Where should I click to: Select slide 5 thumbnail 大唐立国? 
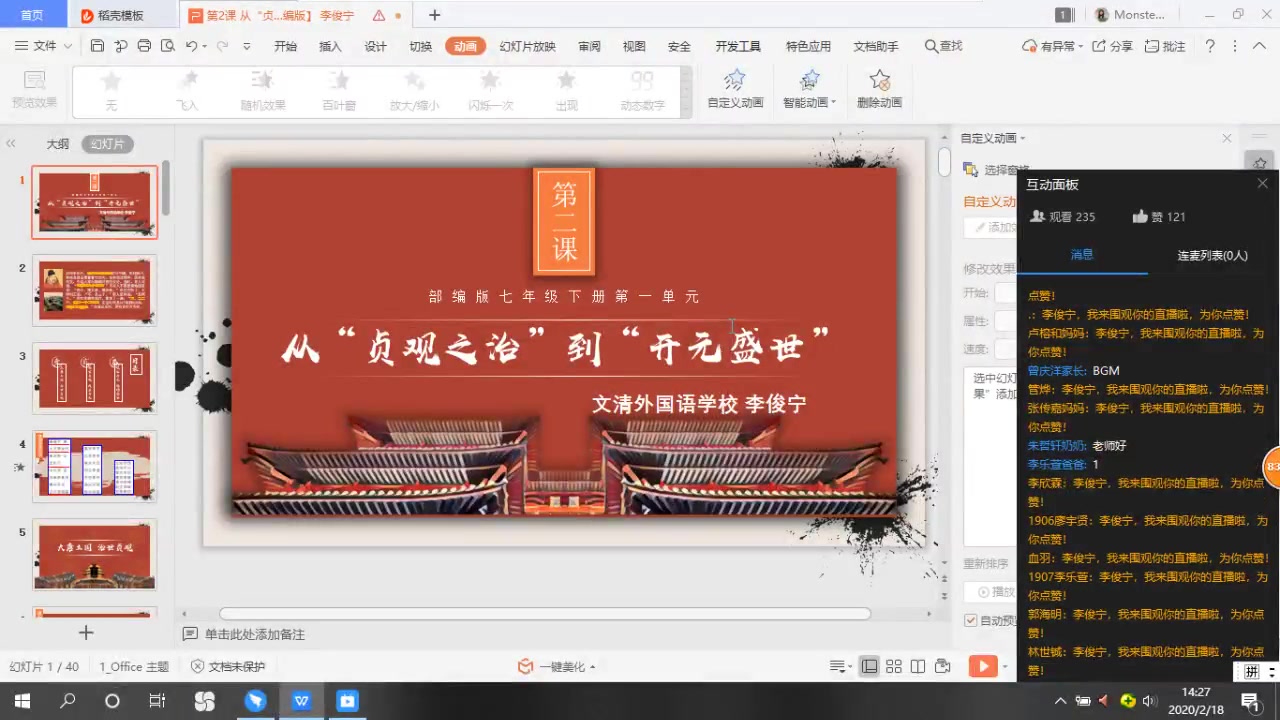[95, 554]
